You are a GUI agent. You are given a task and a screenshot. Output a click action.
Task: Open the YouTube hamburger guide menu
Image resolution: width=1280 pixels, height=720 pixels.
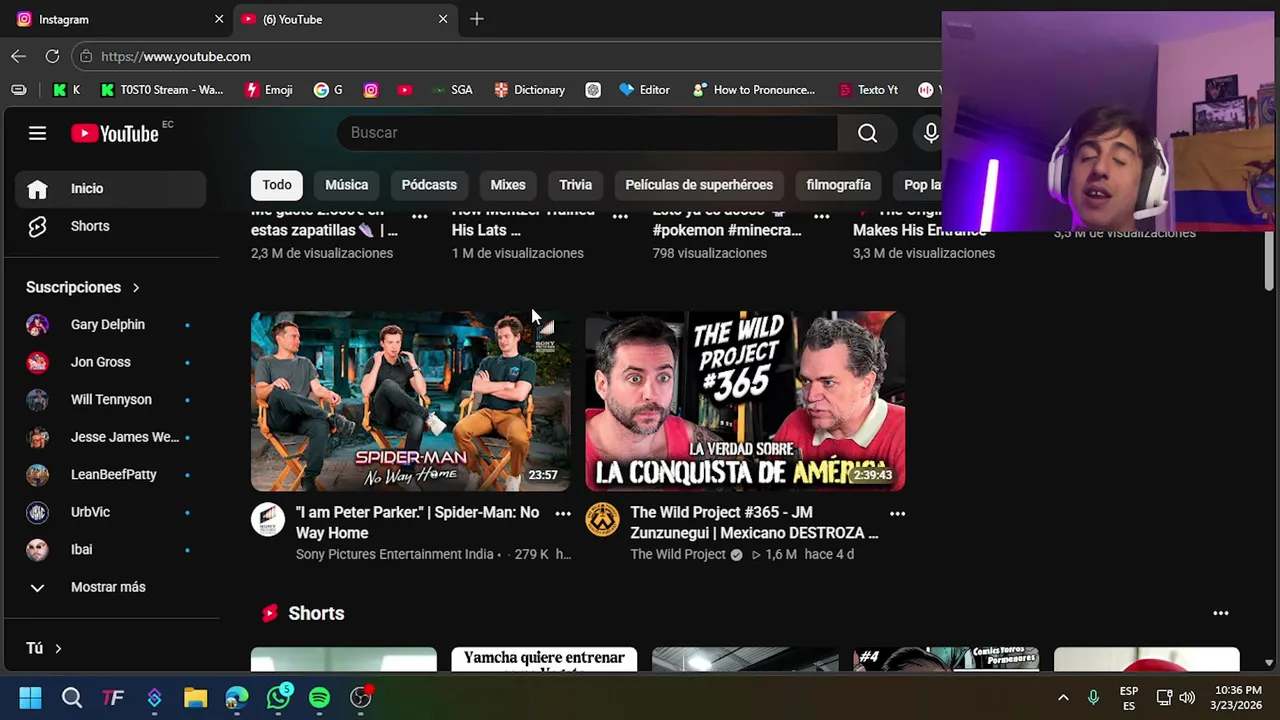coord(37,133)
